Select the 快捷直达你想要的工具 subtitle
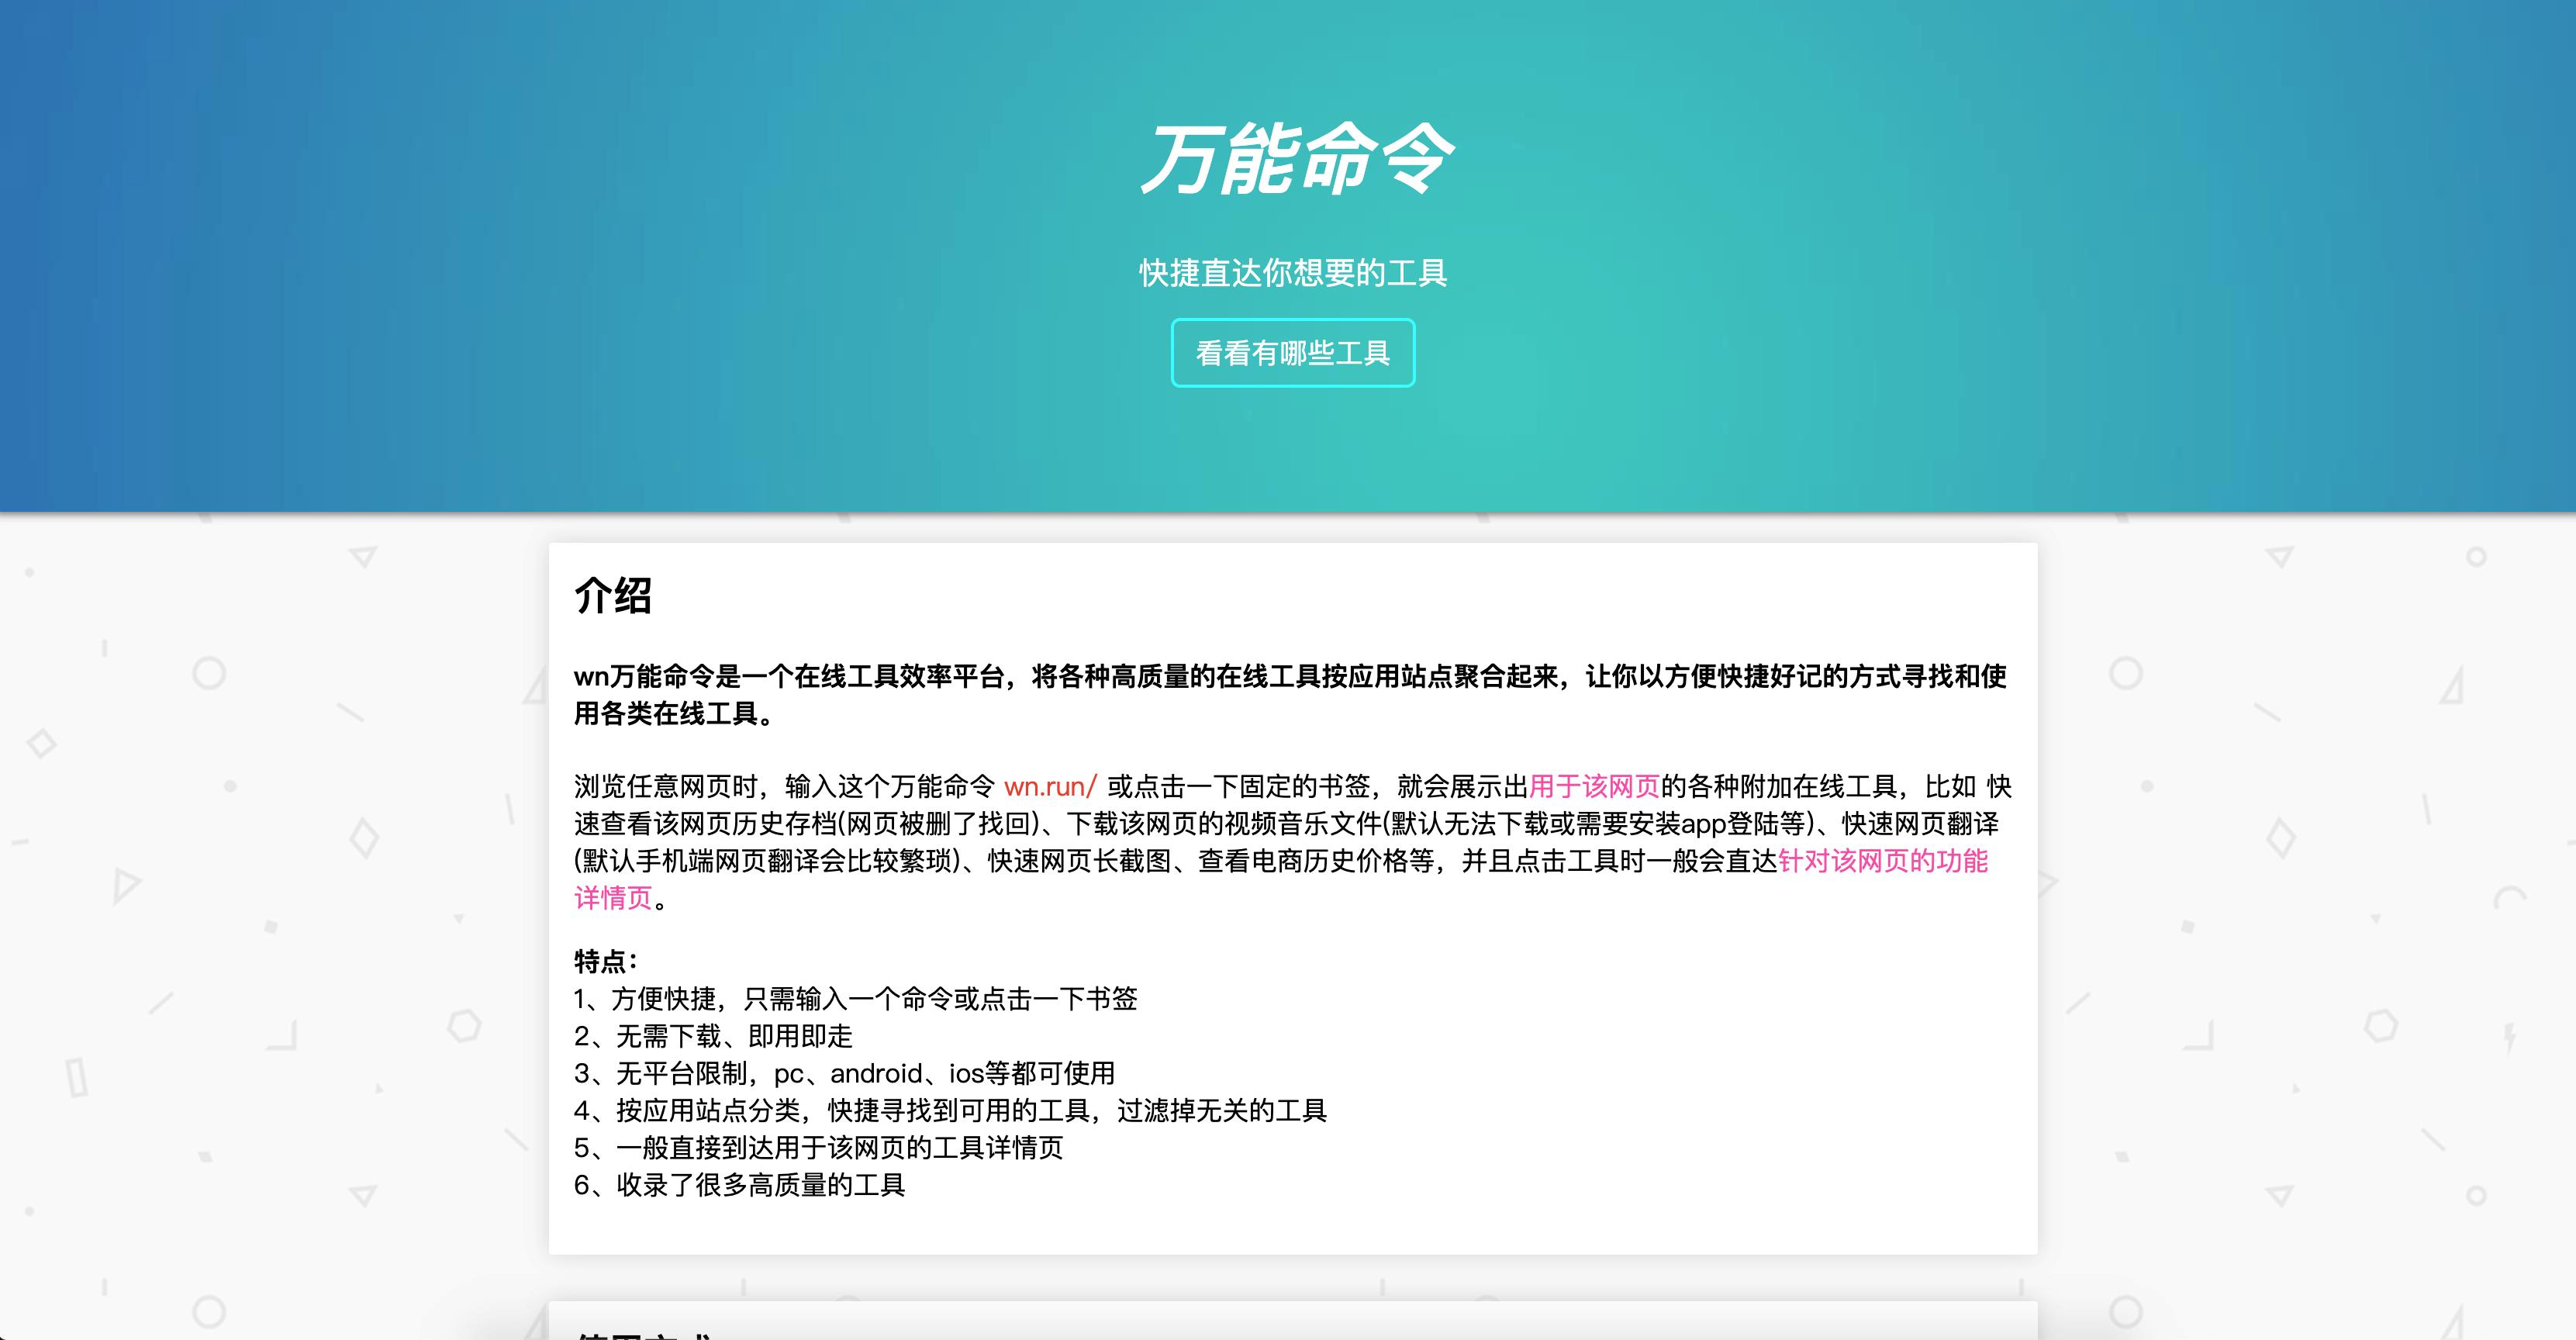Image resolution: width=2576 pixels, height=1340 pixels. tap(1292, 271)
